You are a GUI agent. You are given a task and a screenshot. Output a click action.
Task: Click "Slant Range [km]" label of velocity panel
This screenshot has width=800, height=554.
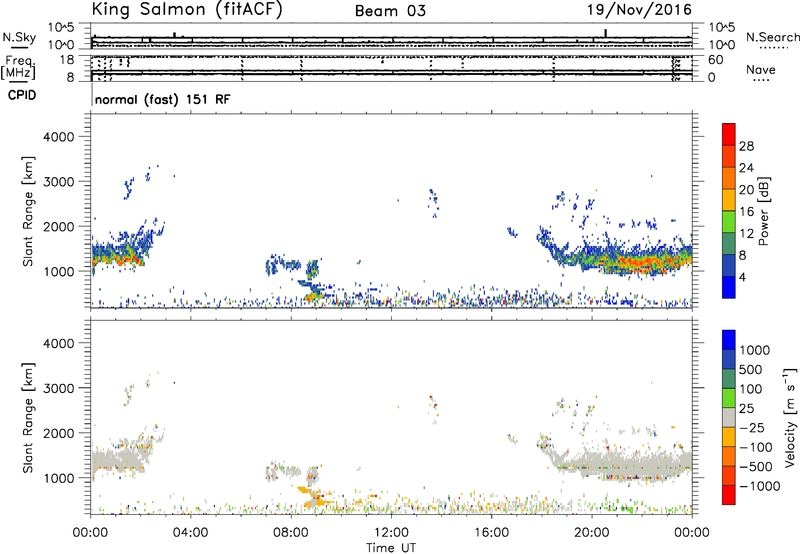pyautogui.click(x=28, y=418)
